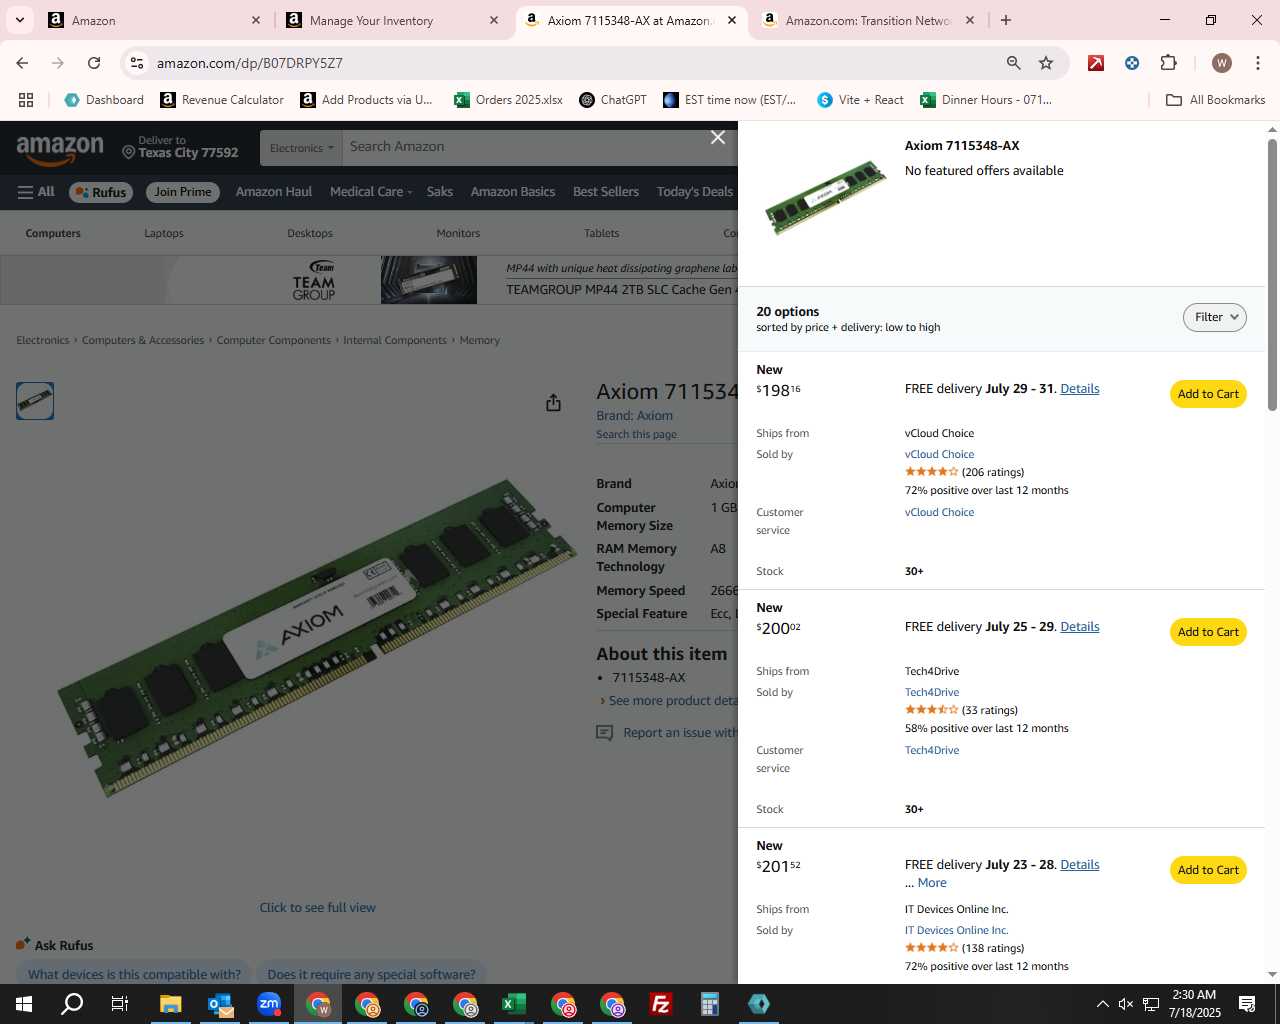Open Today's Deals in nav bar
This screenshot has height=1024, width=1280.
[695, 192]
